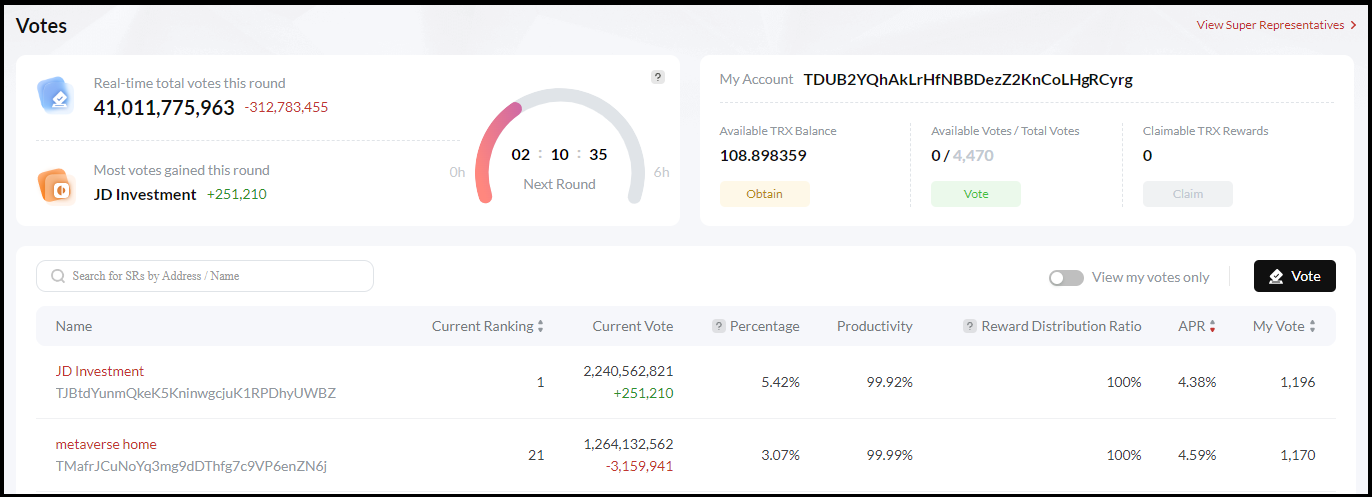The image size is (1372, 497).
Task: Click the search magnifier icon
Action: 58,276
